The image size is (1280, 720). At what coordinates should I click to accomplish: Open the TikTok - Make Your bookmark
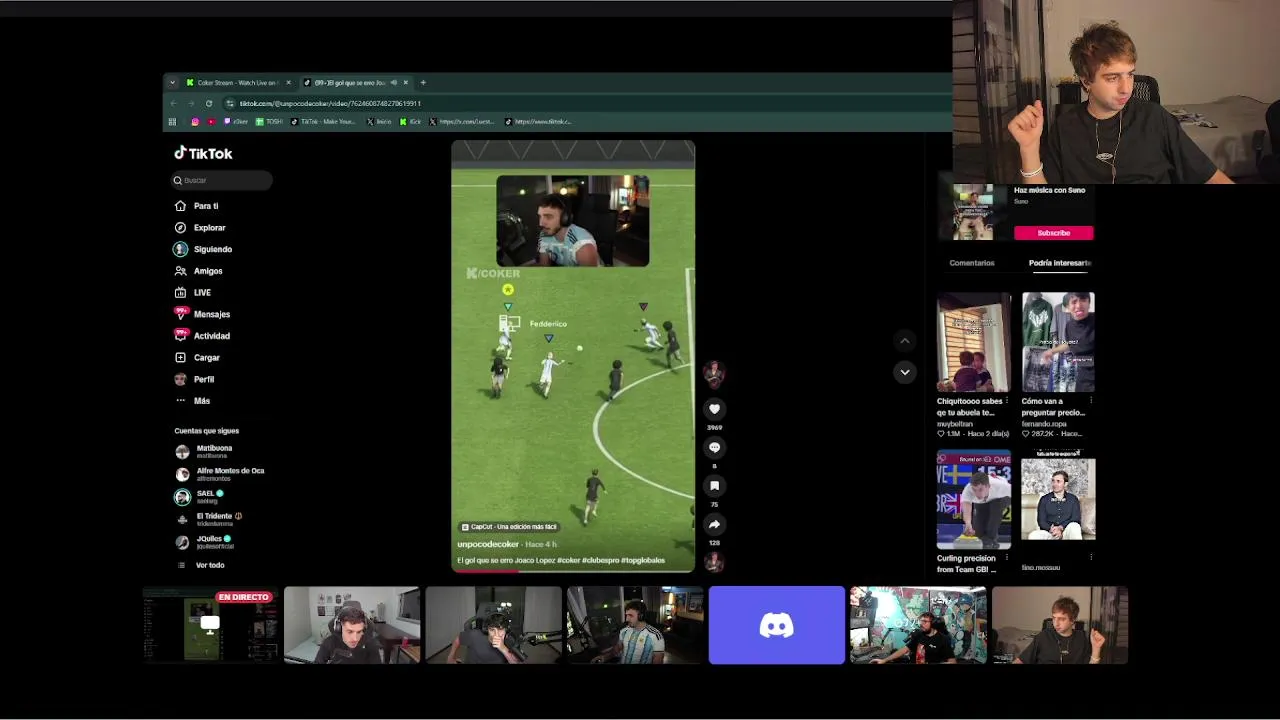[x=323, y=122]
